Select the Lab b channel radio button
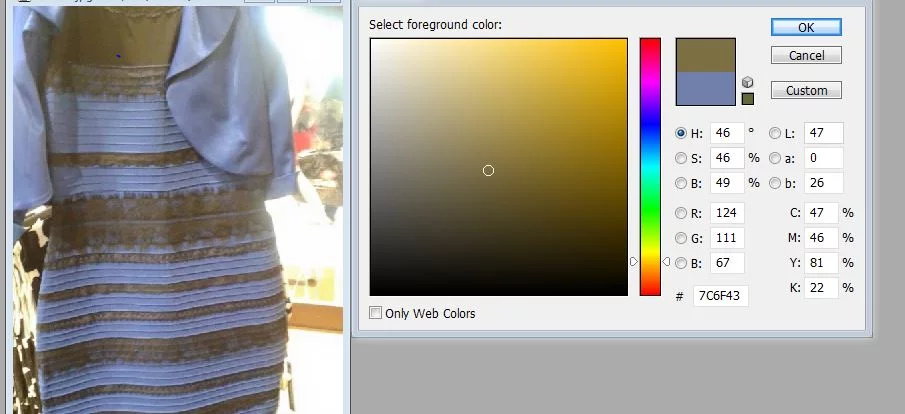Image resolution: width=905 pixels, height=414 pixels. tap(775, 184)
